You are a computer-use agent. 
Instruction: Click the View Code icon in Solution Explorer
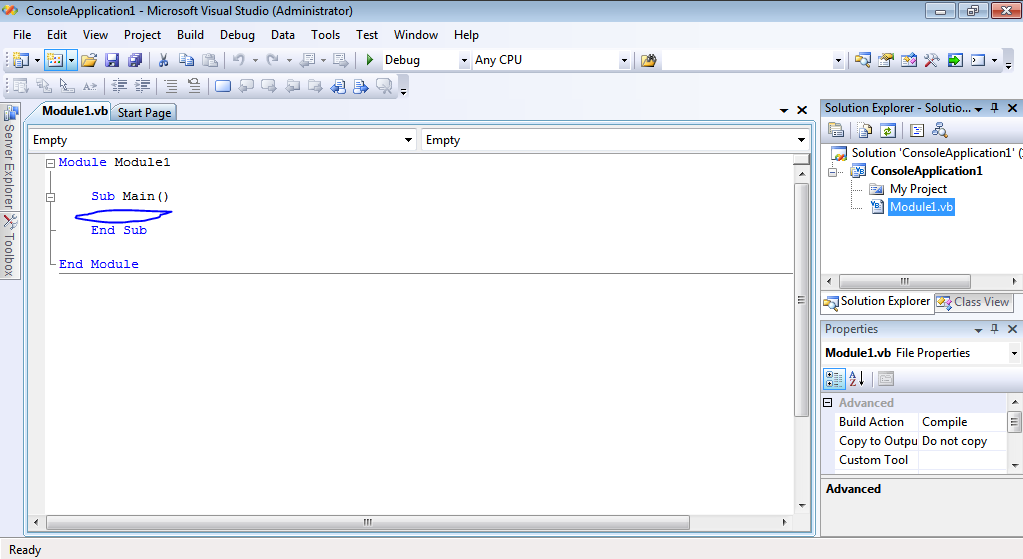[x=917, y=130]
